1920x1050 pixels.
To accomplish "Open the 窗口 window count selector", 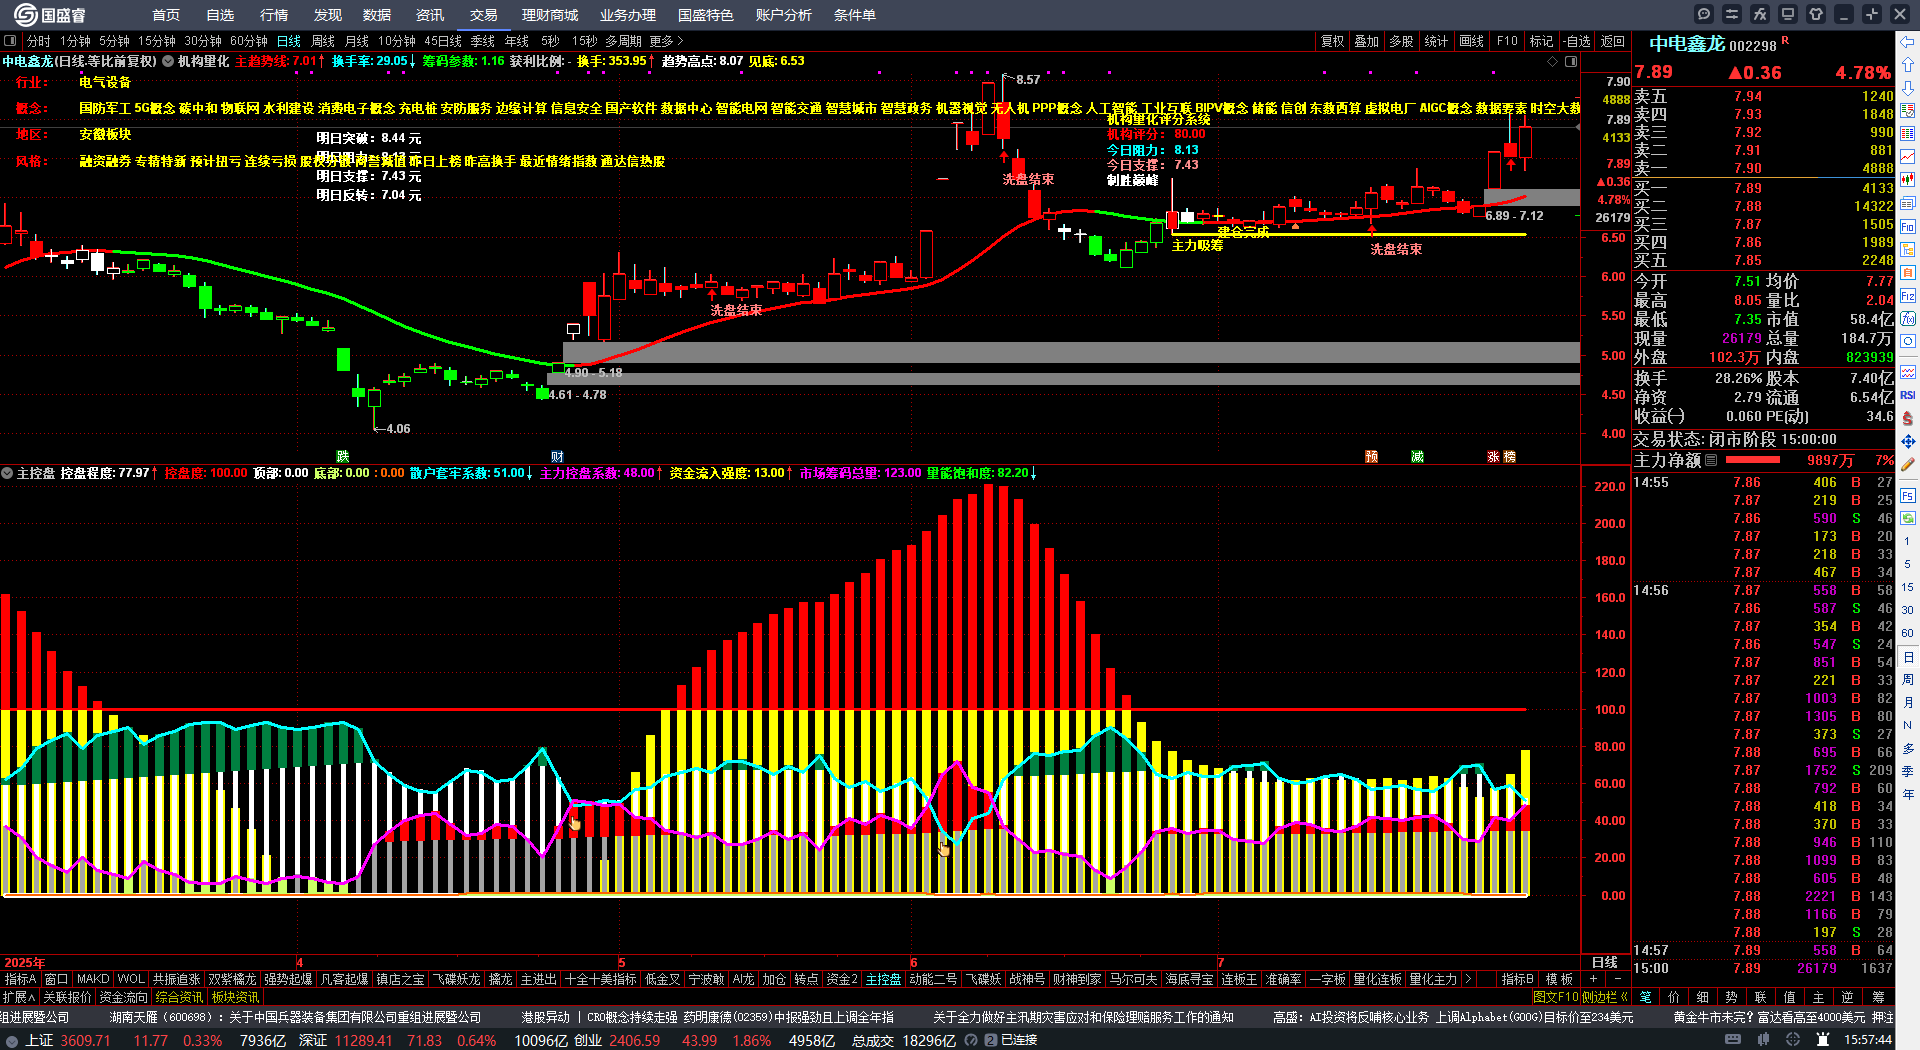I will pos(56,979).
